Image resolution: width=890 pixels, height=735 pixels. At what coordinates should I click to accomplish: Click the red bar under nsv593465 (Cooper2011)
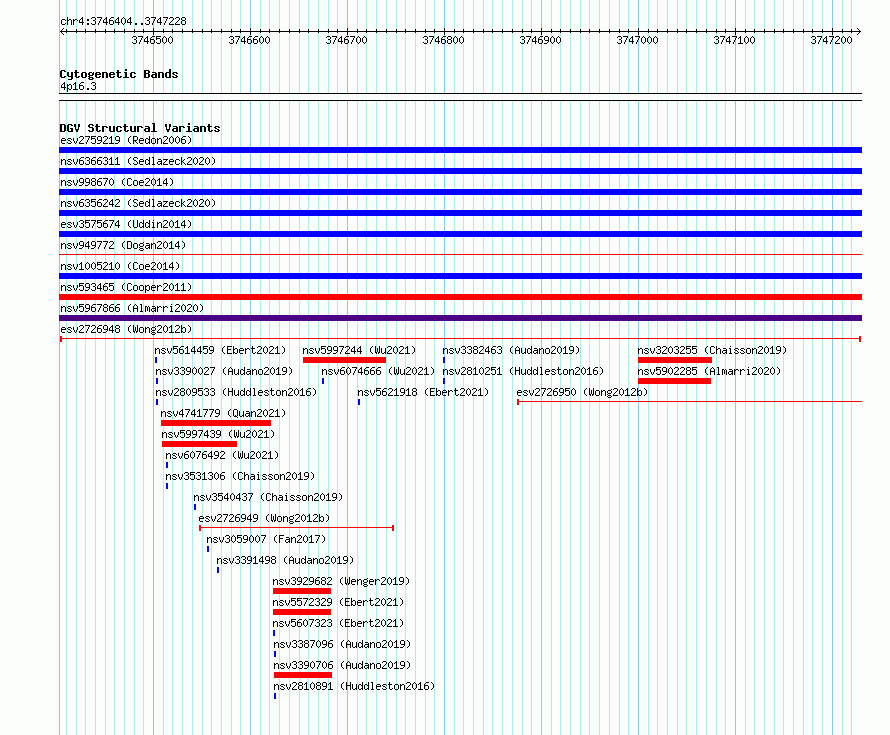click(460, 297)
